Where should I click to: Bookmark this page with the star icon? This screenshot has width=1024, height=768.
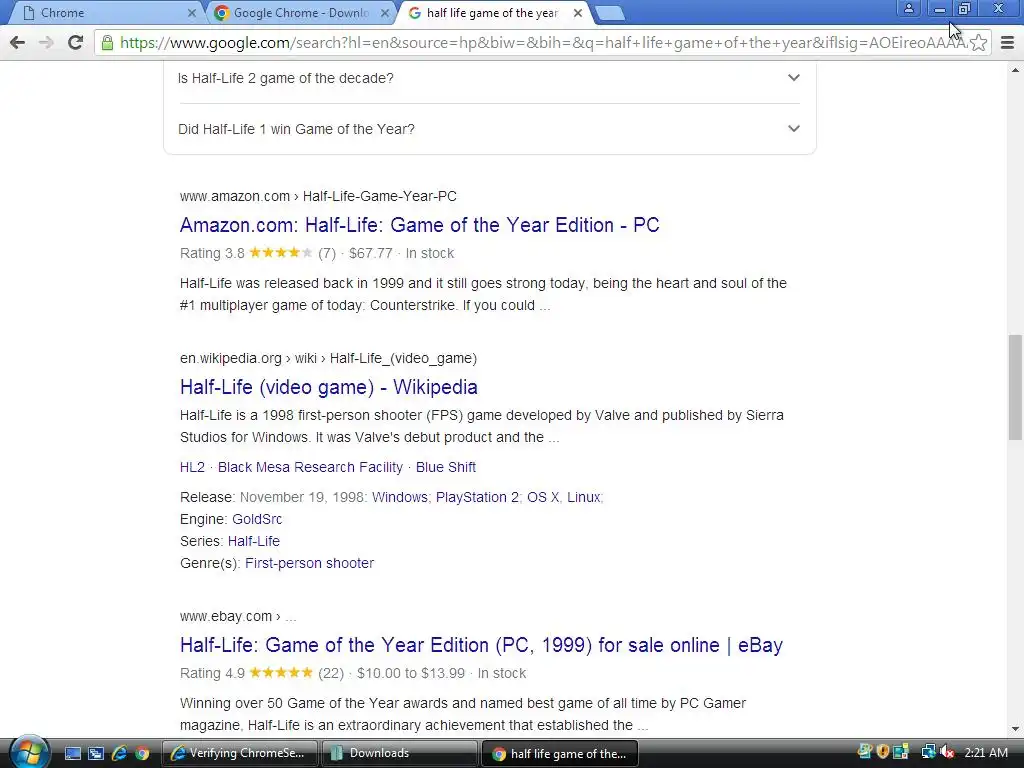click(978, 43)
